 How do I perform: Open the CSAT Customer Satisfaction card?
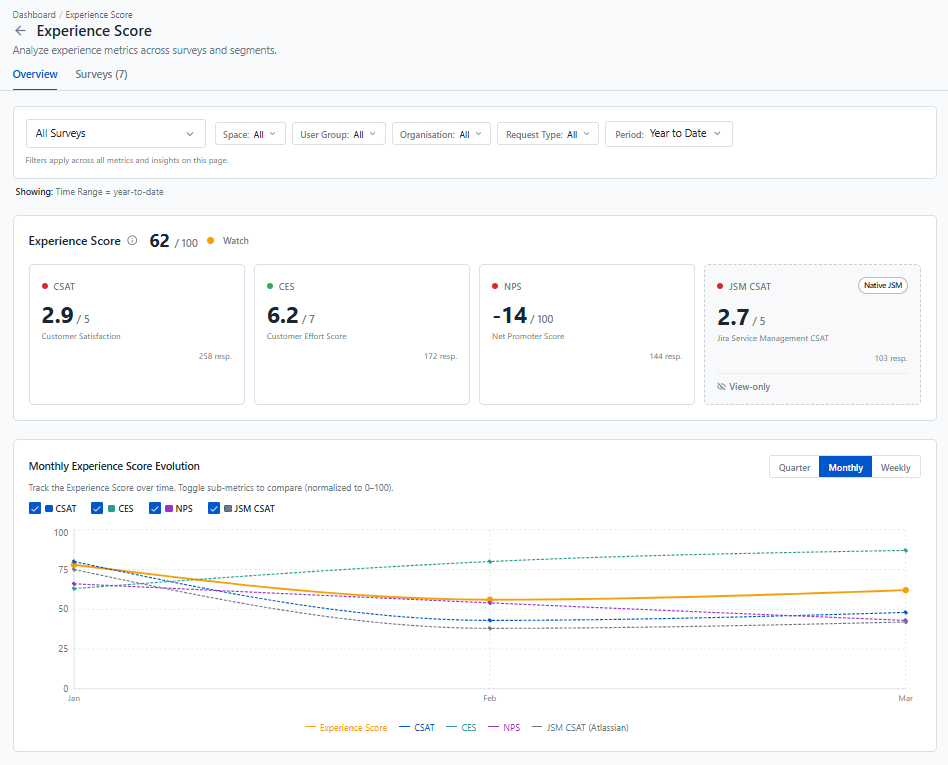tap(137, 334)
